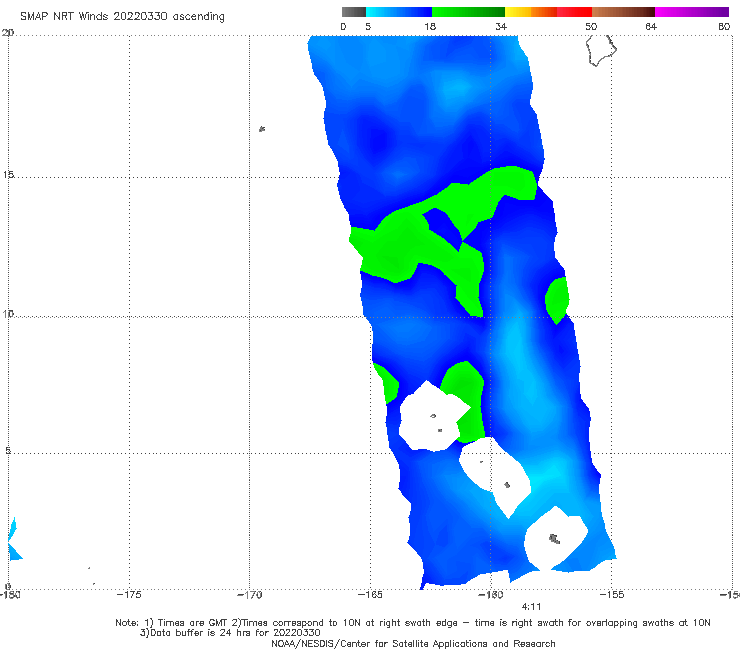Click the island outline in the top-right corner
The height and width of the screenshot is (650, 740).
coord(601,51)
